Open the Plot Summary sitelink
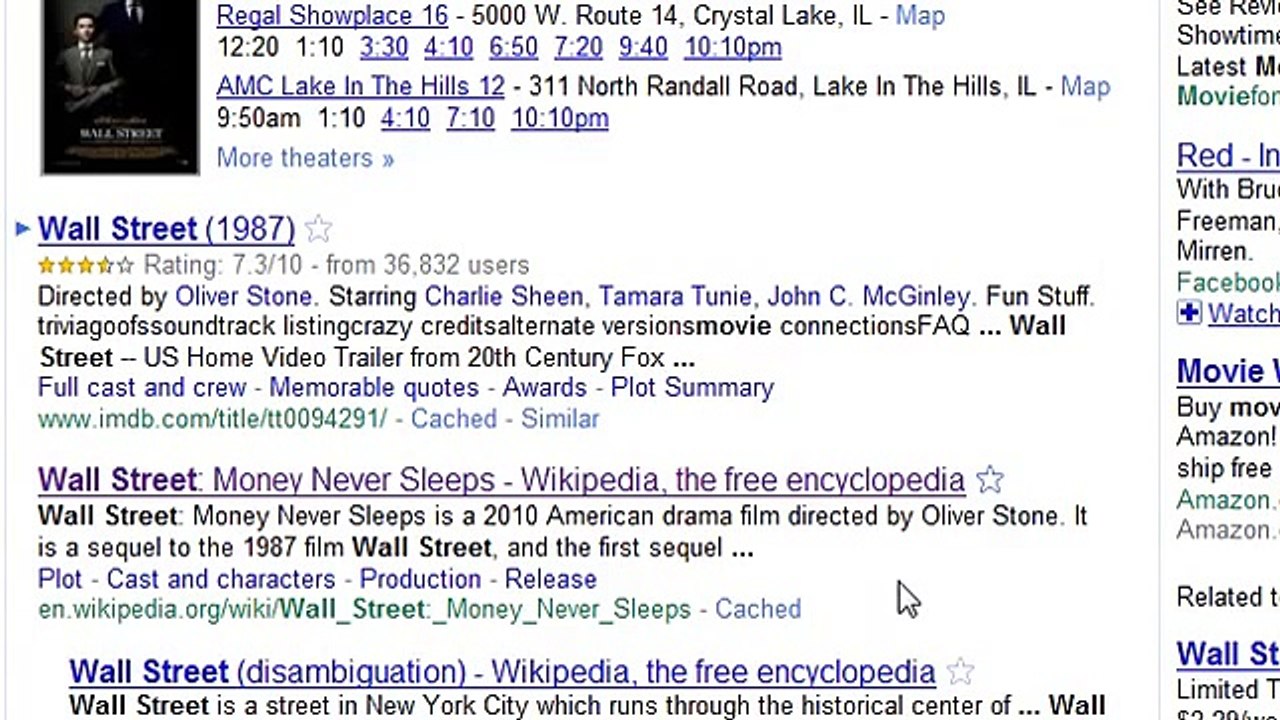This screenshot has width=1280, height=720. click(692, 388)
